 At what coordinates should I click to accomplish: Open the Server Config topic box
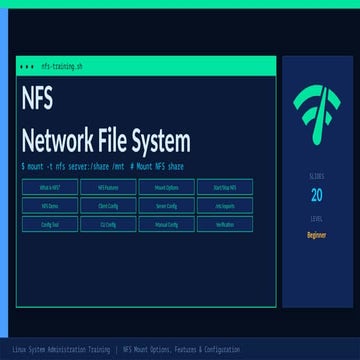[x=167, y=206]
